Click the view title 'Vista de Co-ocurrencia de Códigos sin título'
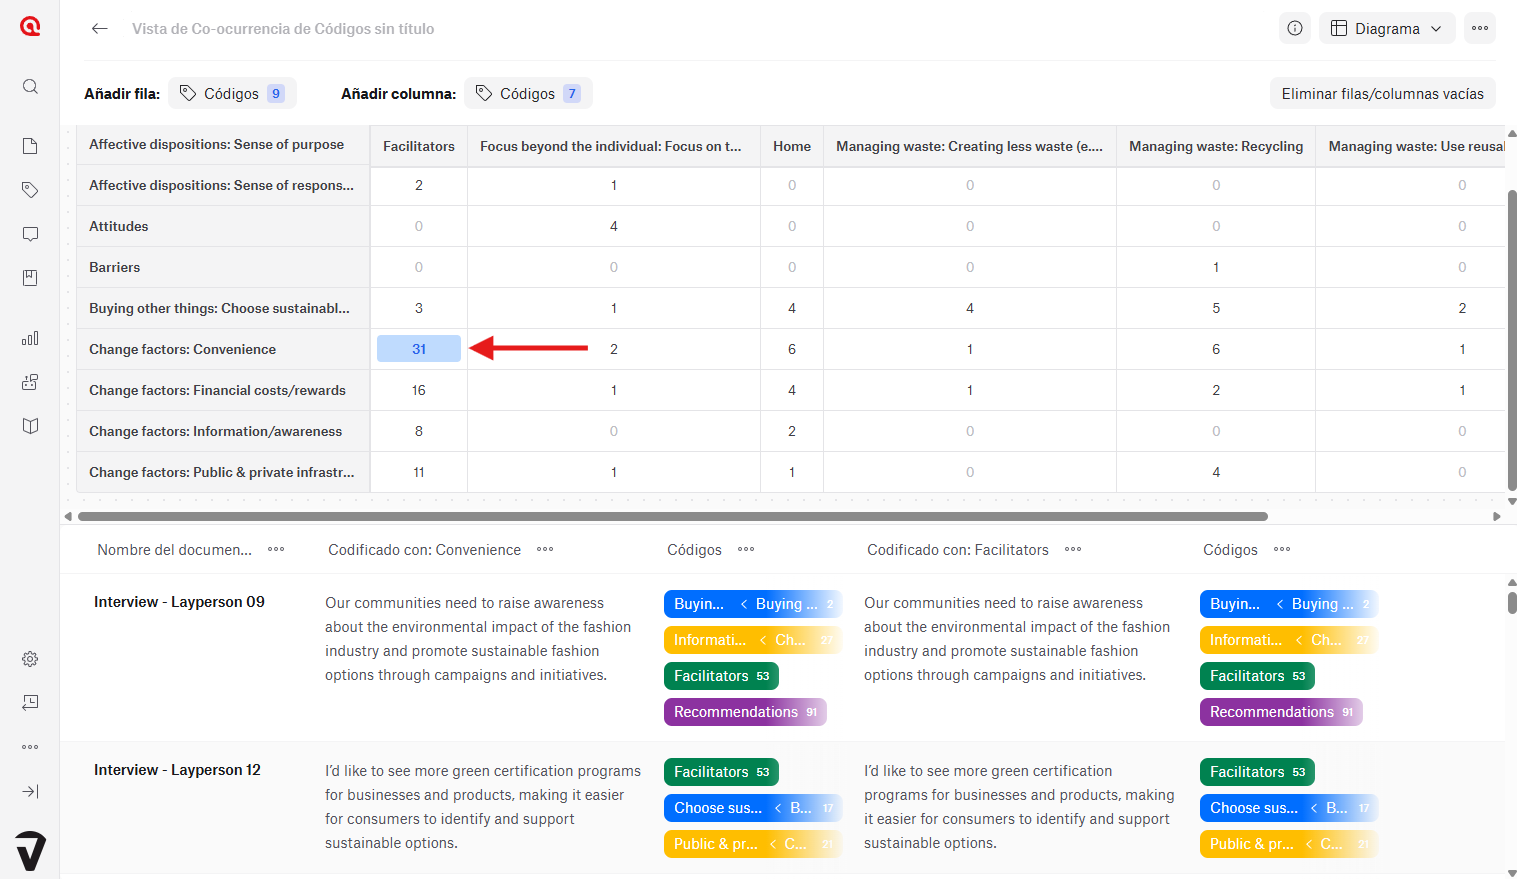This screenshot has height=879, width=1517. (x=283, y=29)
